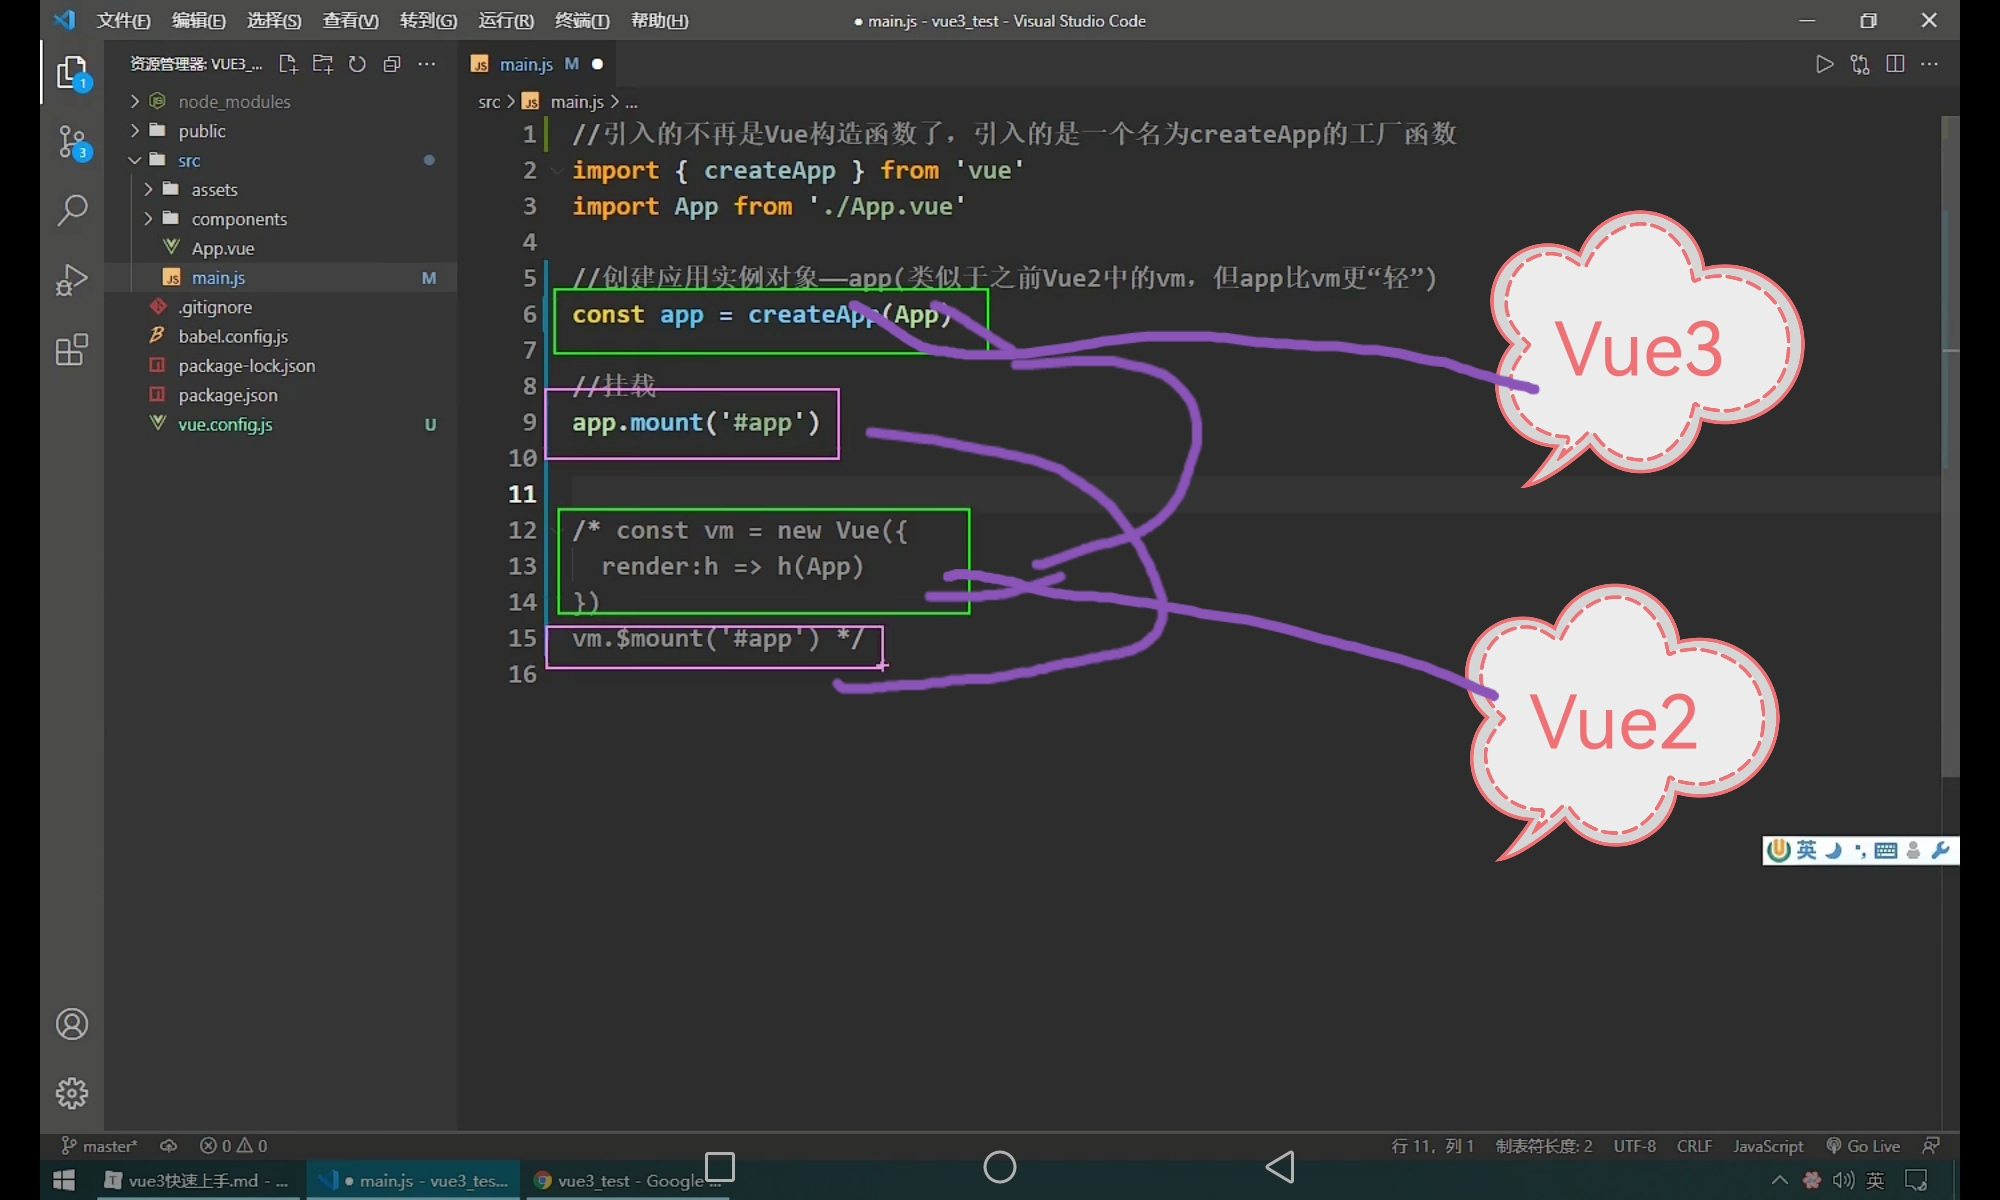The image size is (2000, 1200).
Task: Click the New File explorer icon
Action: click(x=288, y=64)
